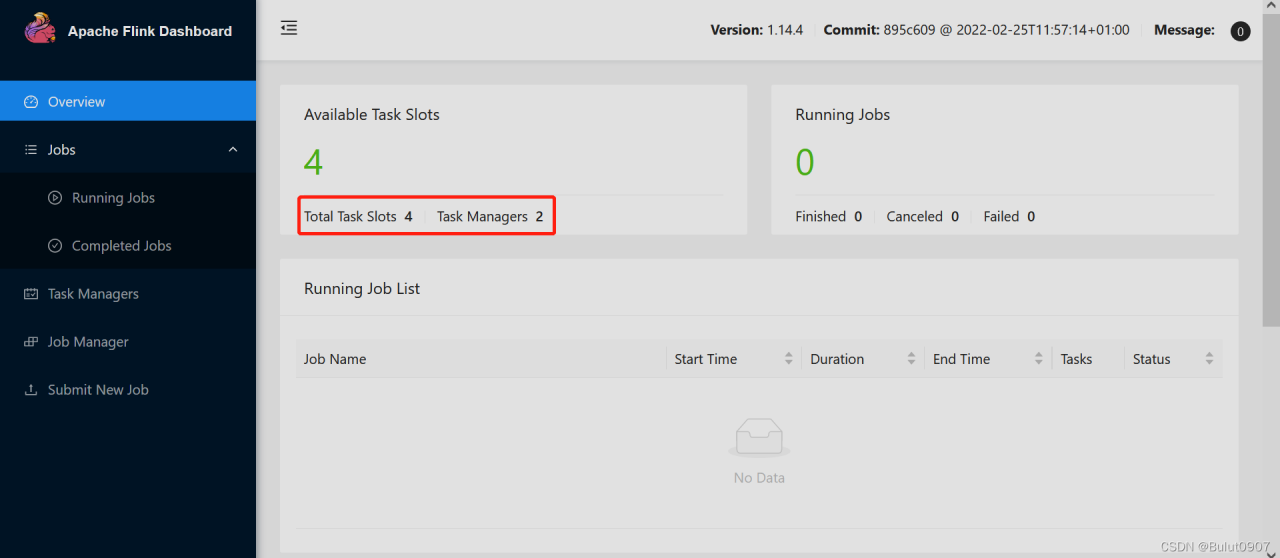Click the Start Time column header text
The height and width of the screenshot is (558, 1280).
tap(705, 359)
